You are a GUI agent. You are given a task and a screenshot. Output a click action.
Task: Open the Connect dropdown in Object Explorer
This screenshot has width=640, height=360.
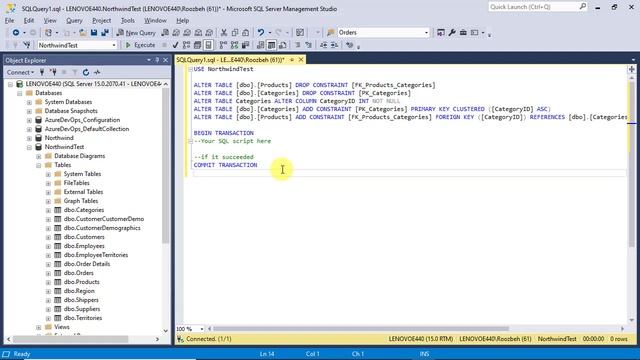pyautogui.click(x=20, y=72)
